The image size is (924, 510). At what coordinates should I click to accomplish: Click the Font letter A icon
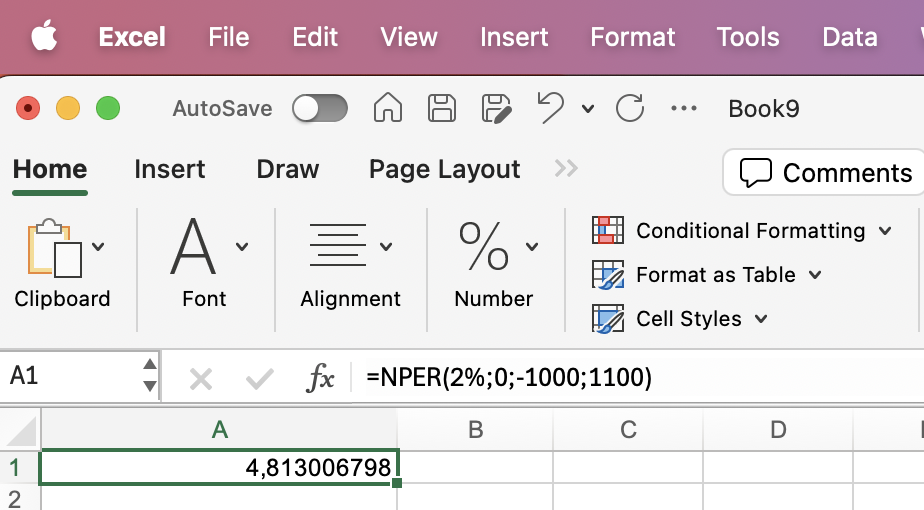point(193,246)
